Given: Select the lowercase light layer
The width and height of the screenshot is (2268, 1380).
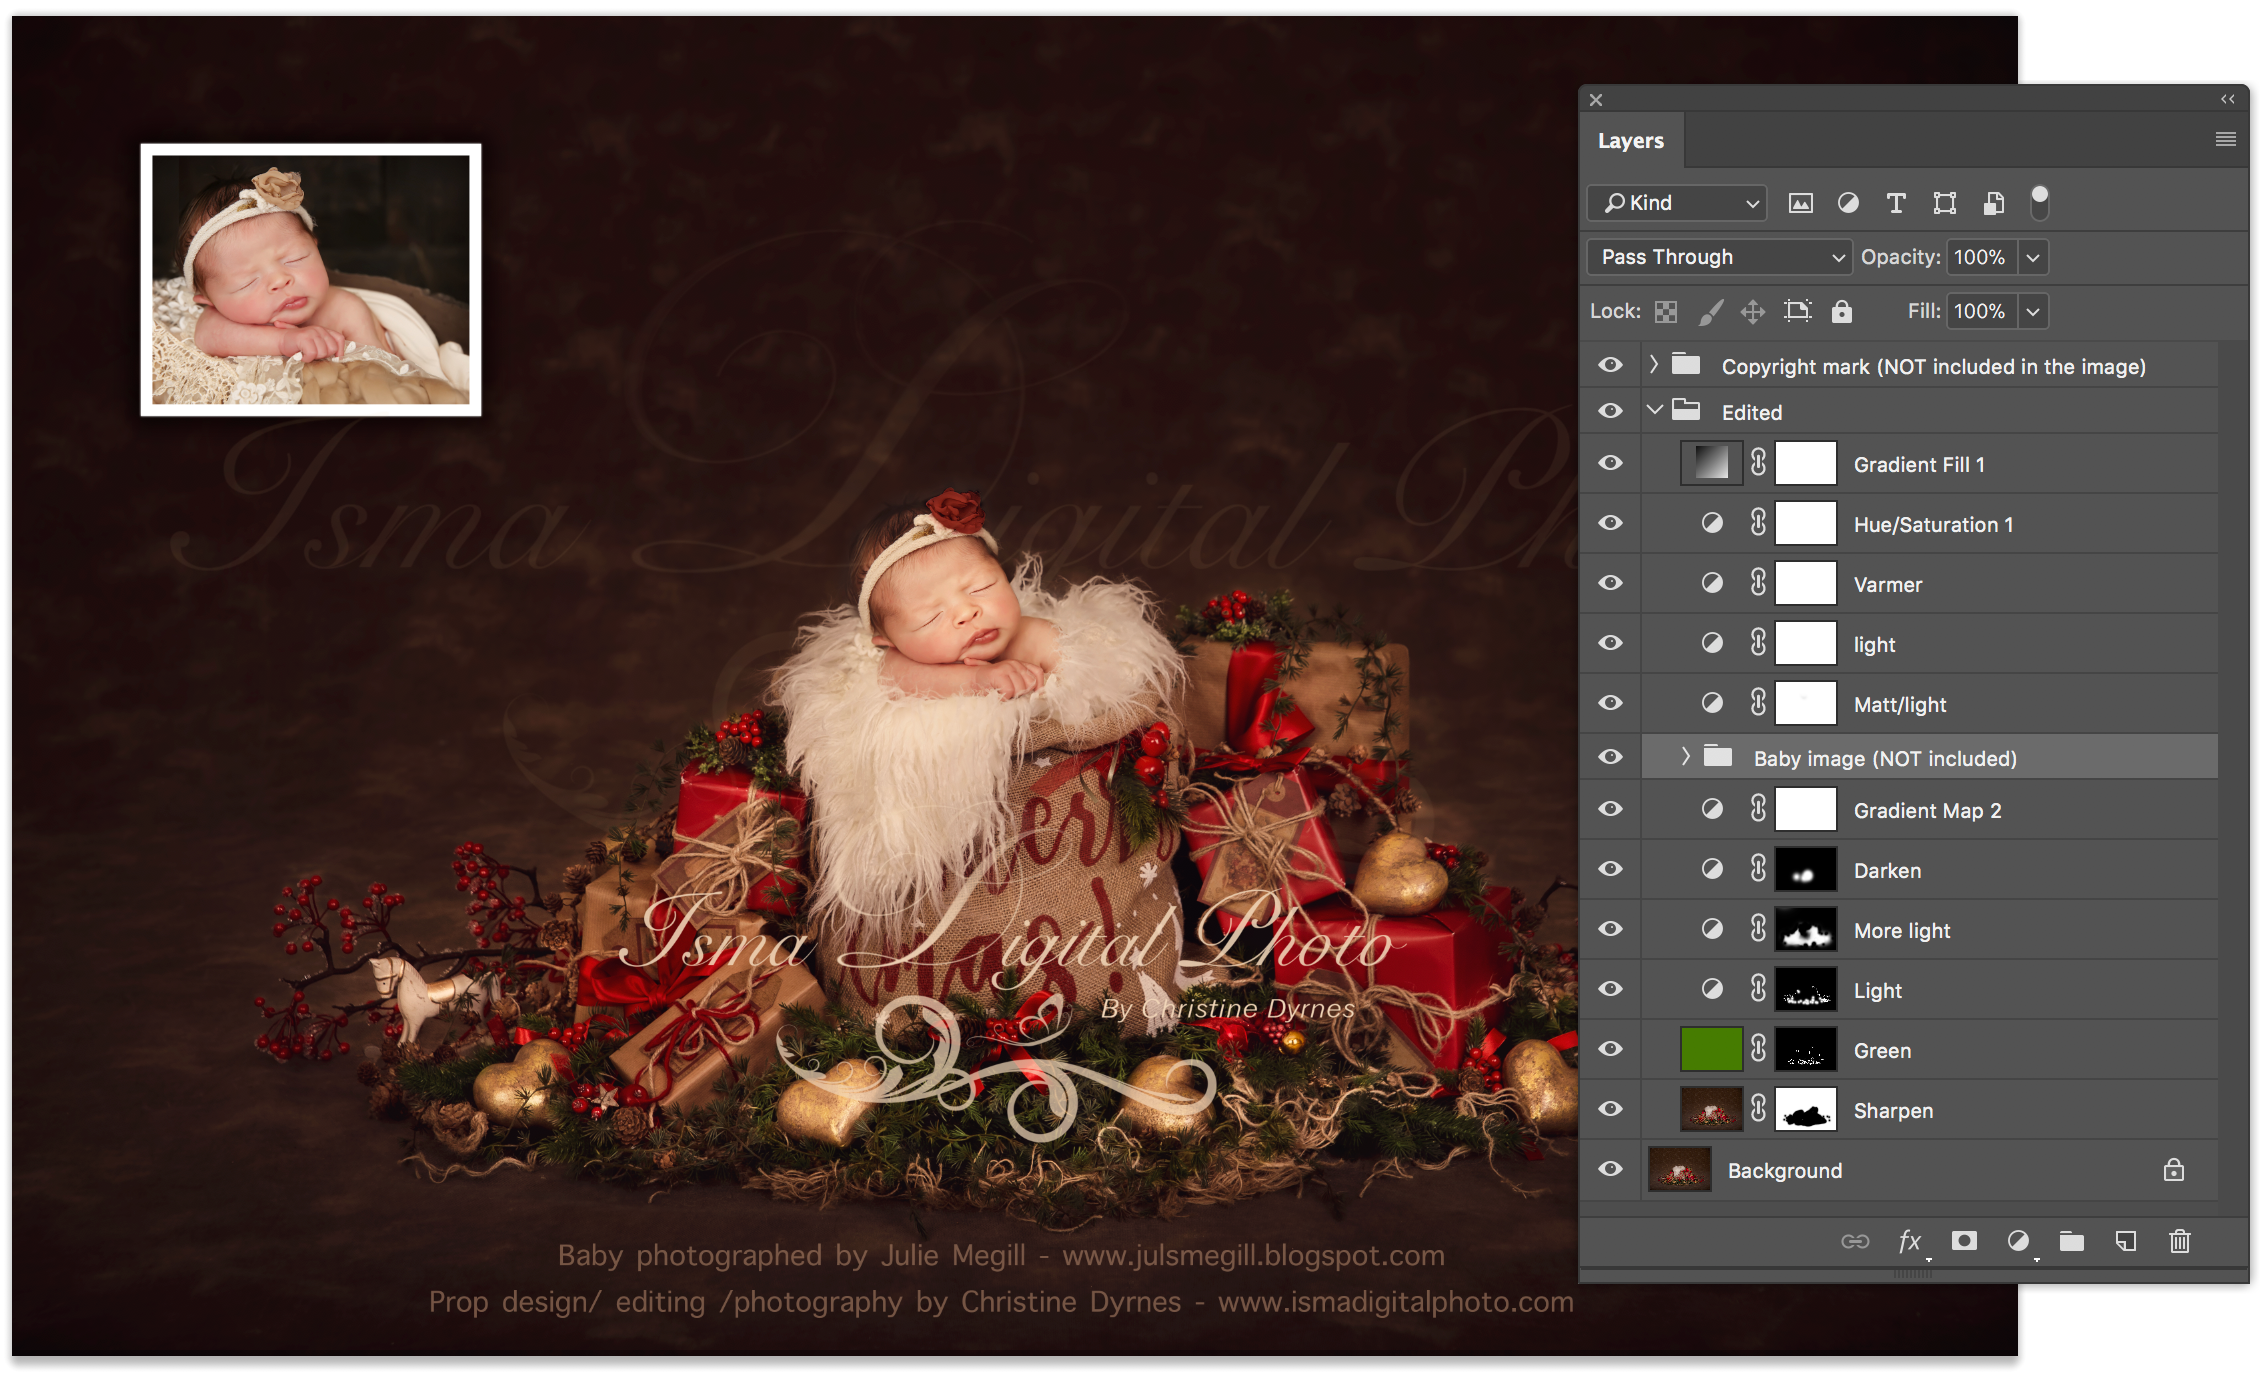Looking at the screenshot, I should (1930, 643).
